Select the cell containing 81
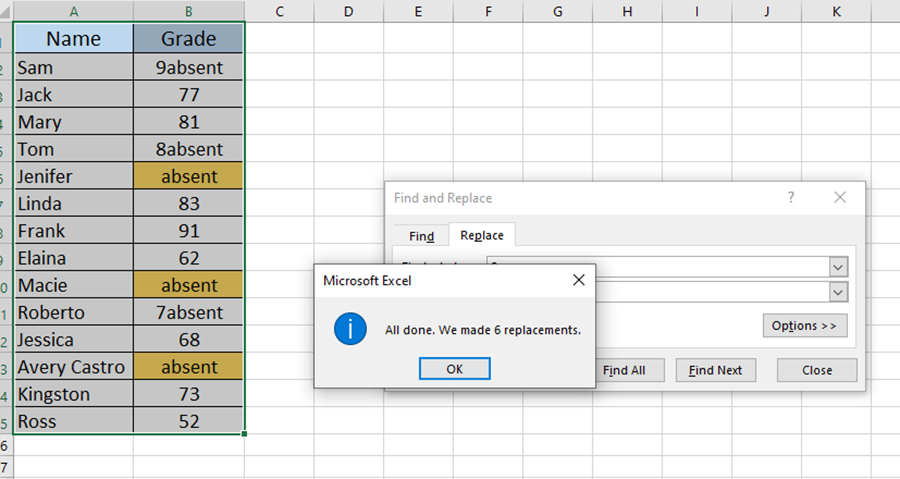Viewport: 900px width, 479px height. (x=189, y=122)
